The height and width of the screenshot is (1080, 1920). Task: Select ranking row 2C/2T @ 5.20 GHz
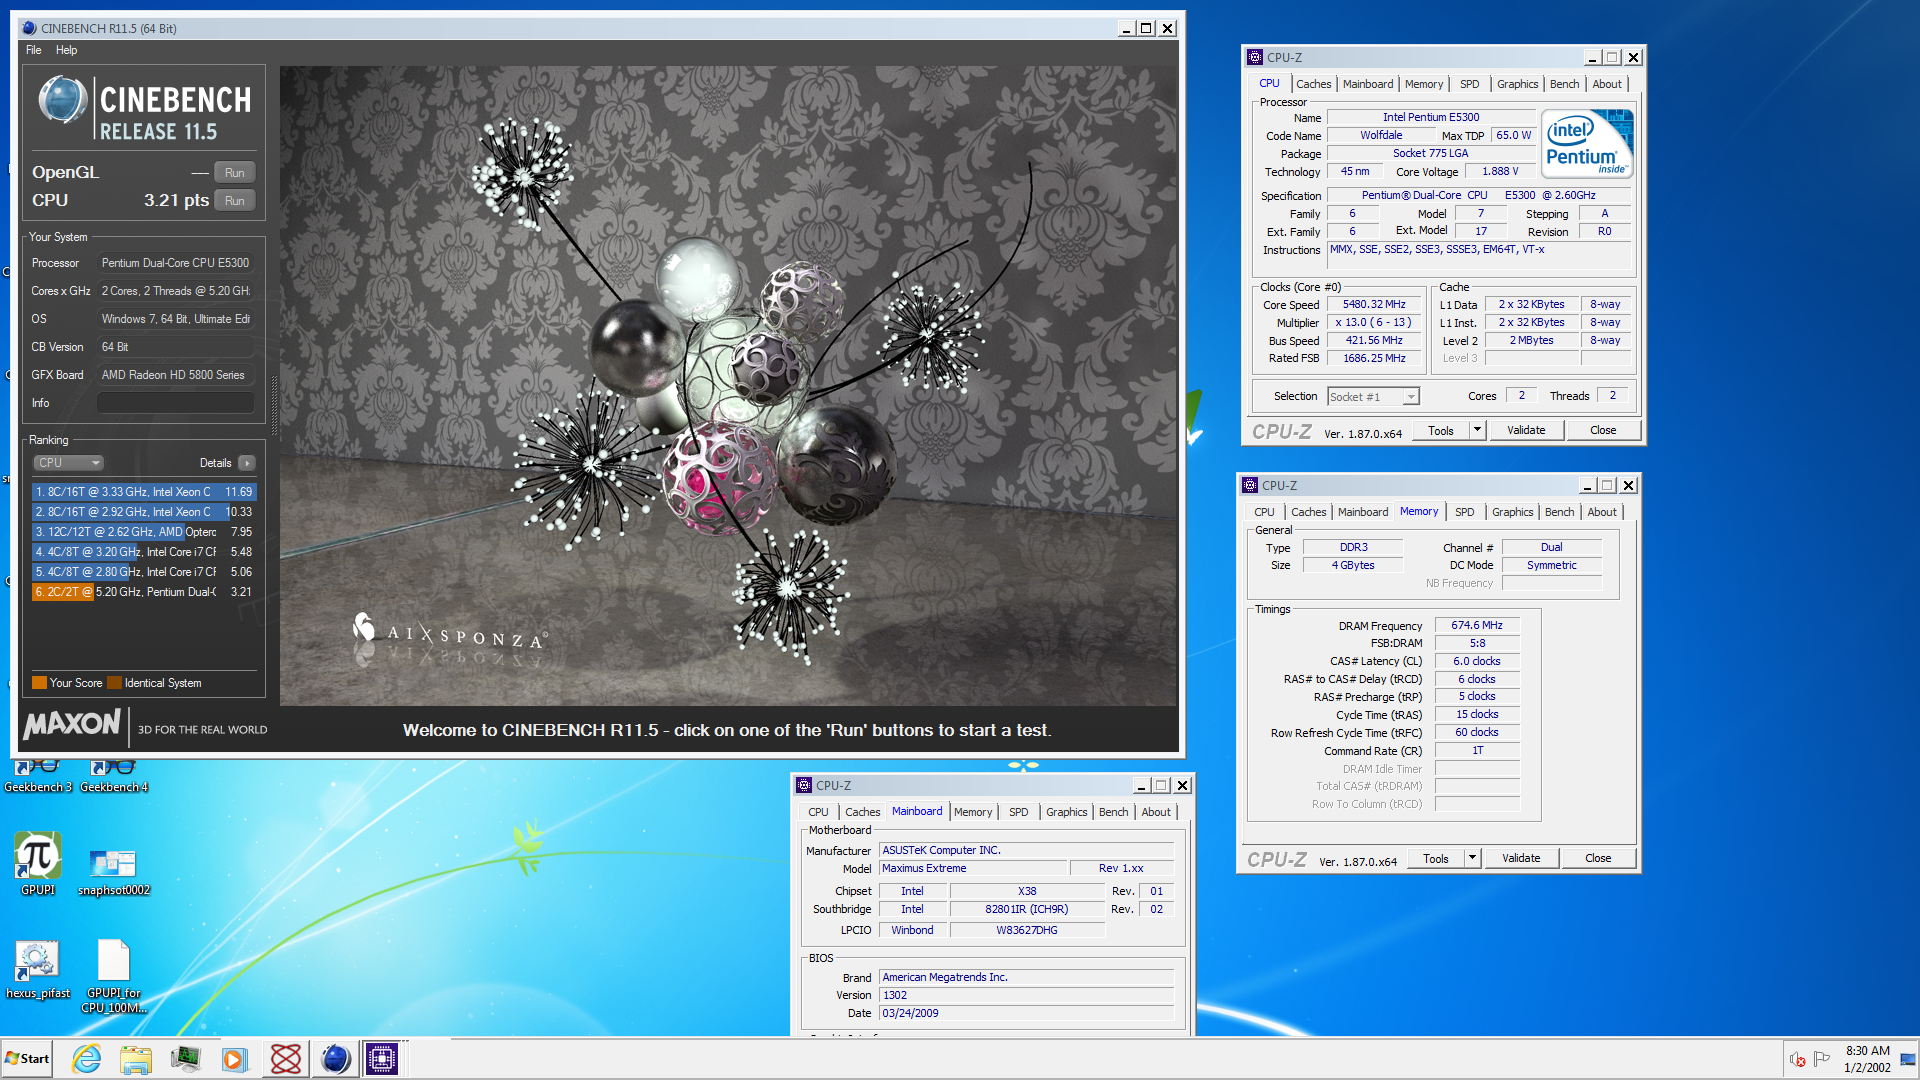point(144,592)
